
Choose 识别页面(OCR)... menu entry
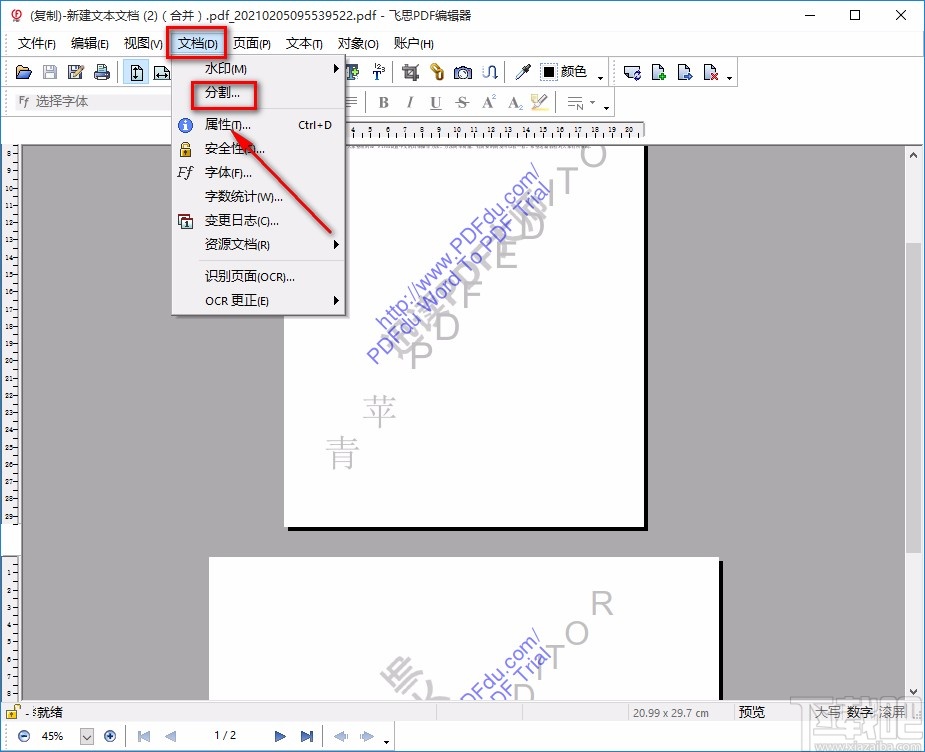[258, 276]
